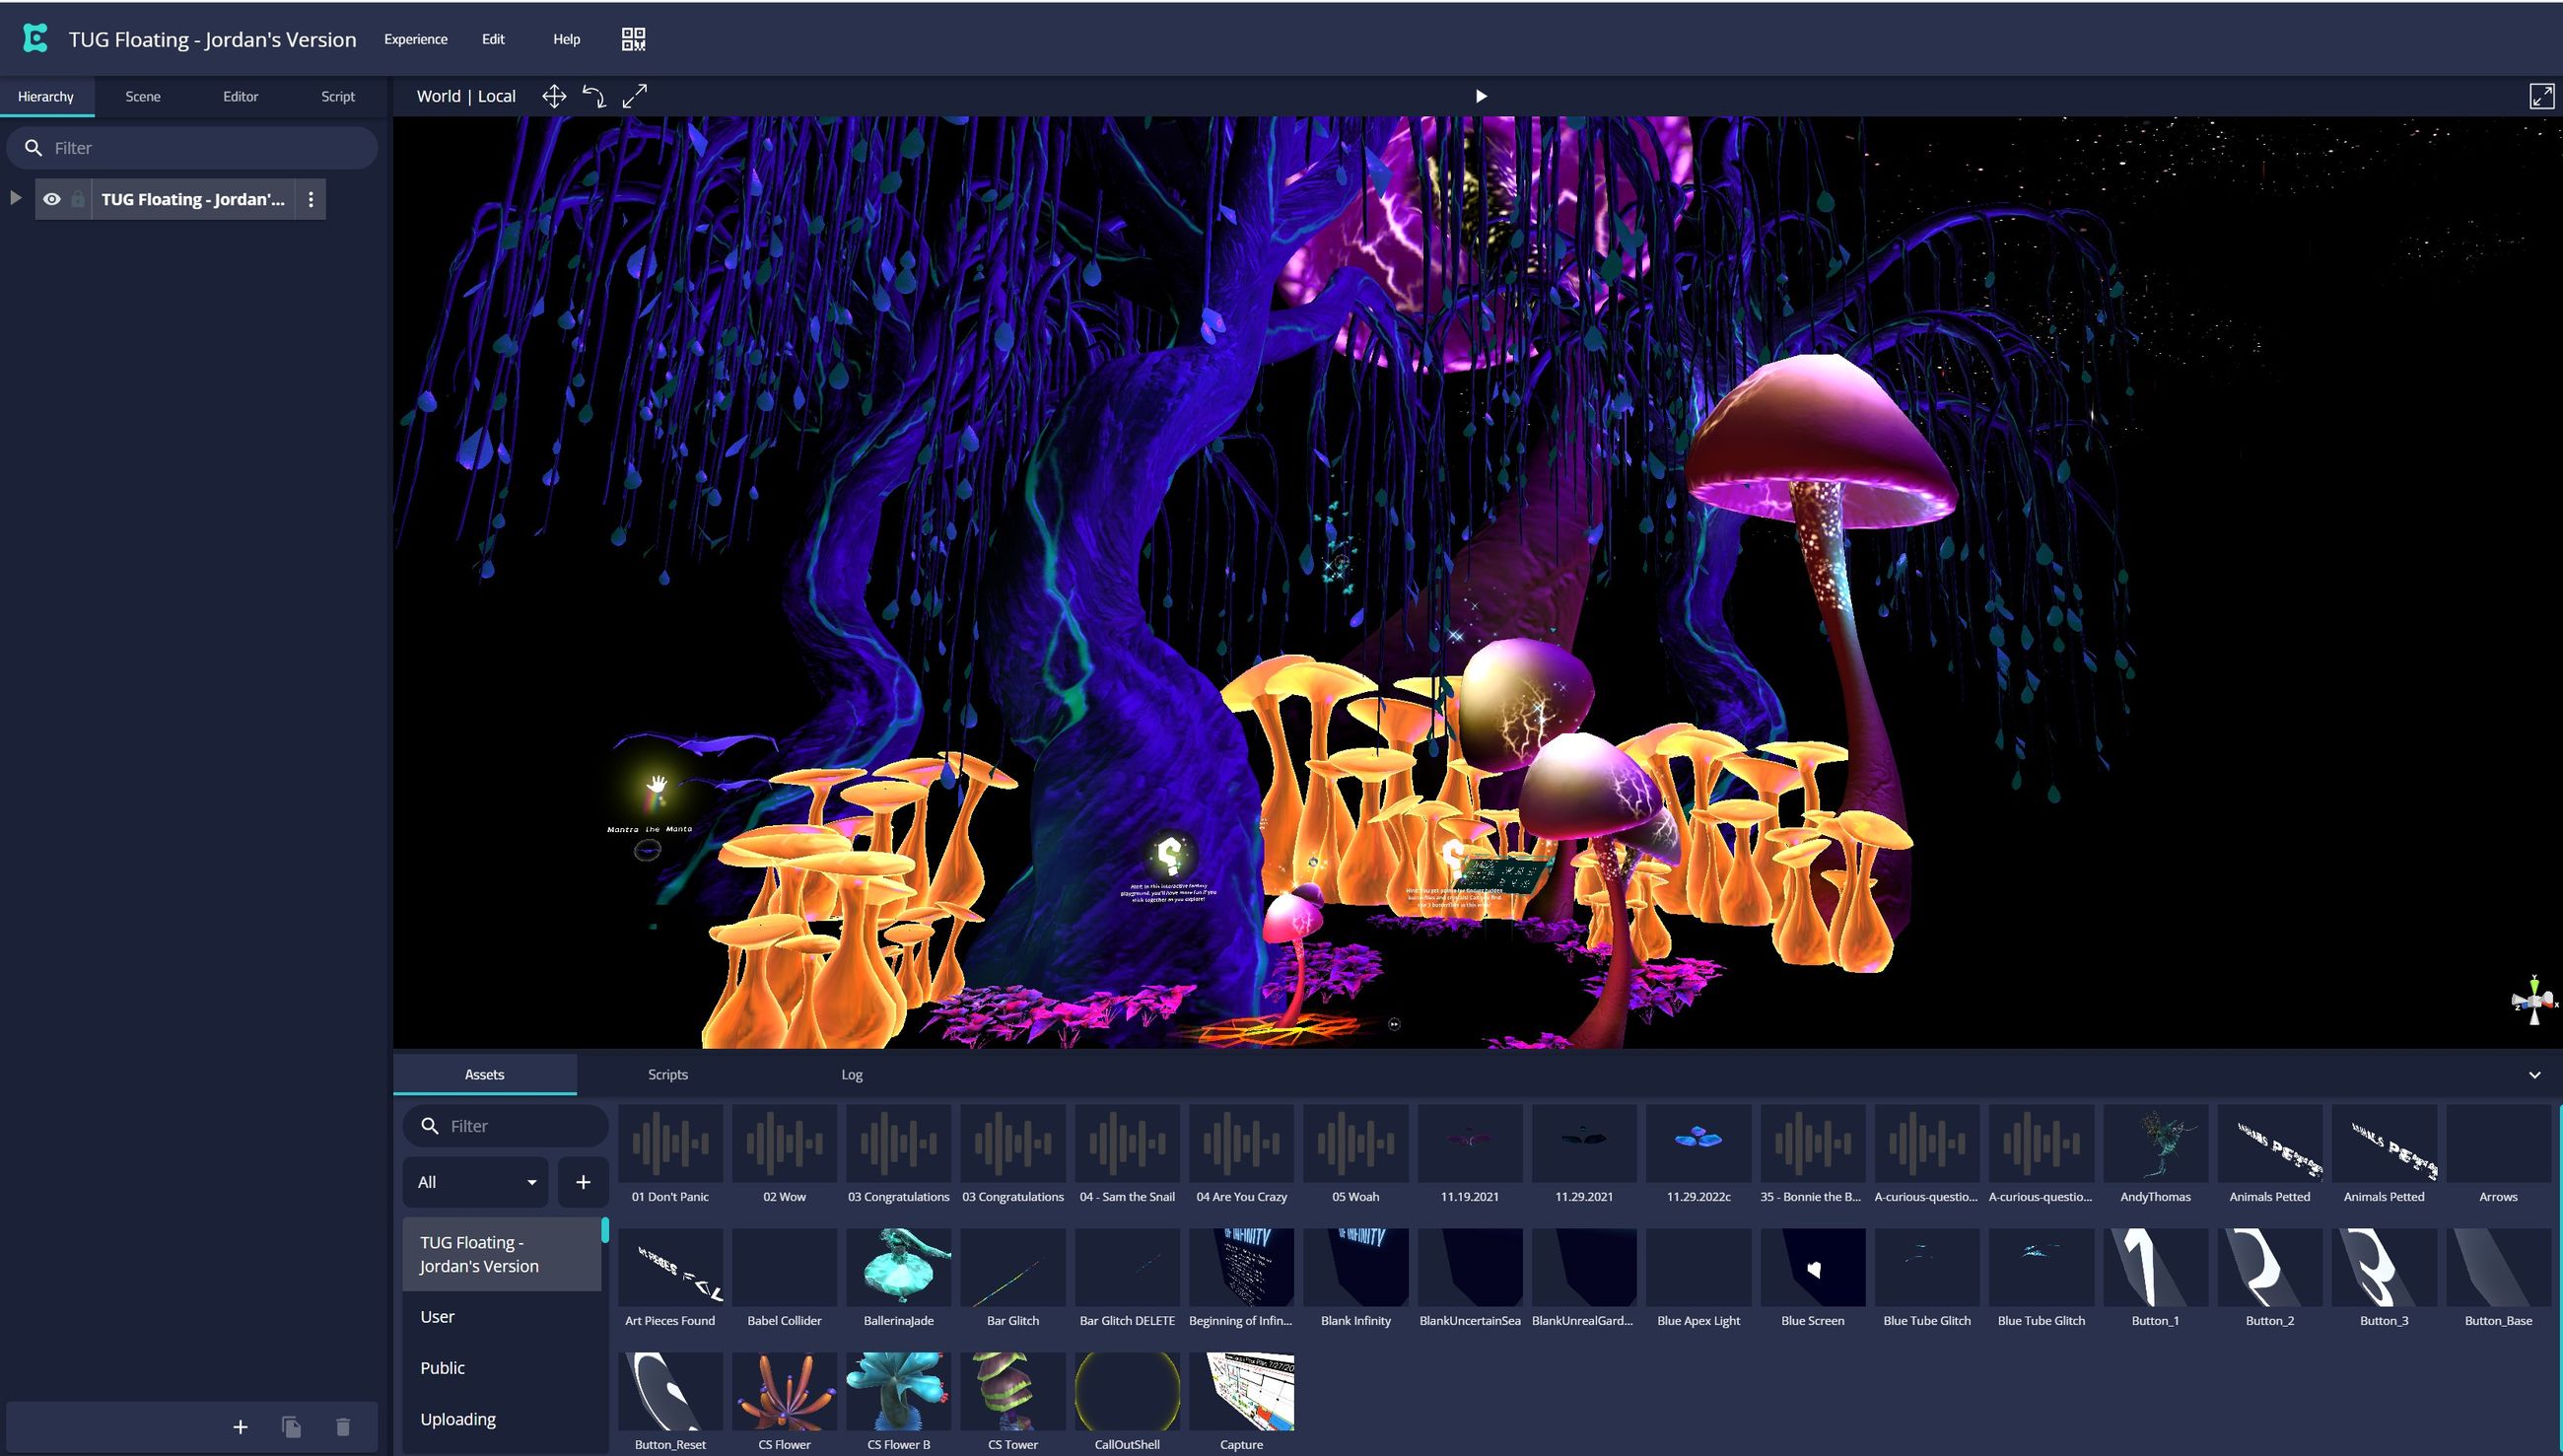The height and width of the screenshot is (1456, 2563).
Task: Select the Public asset source
Action: click(x=442, y=1368)
